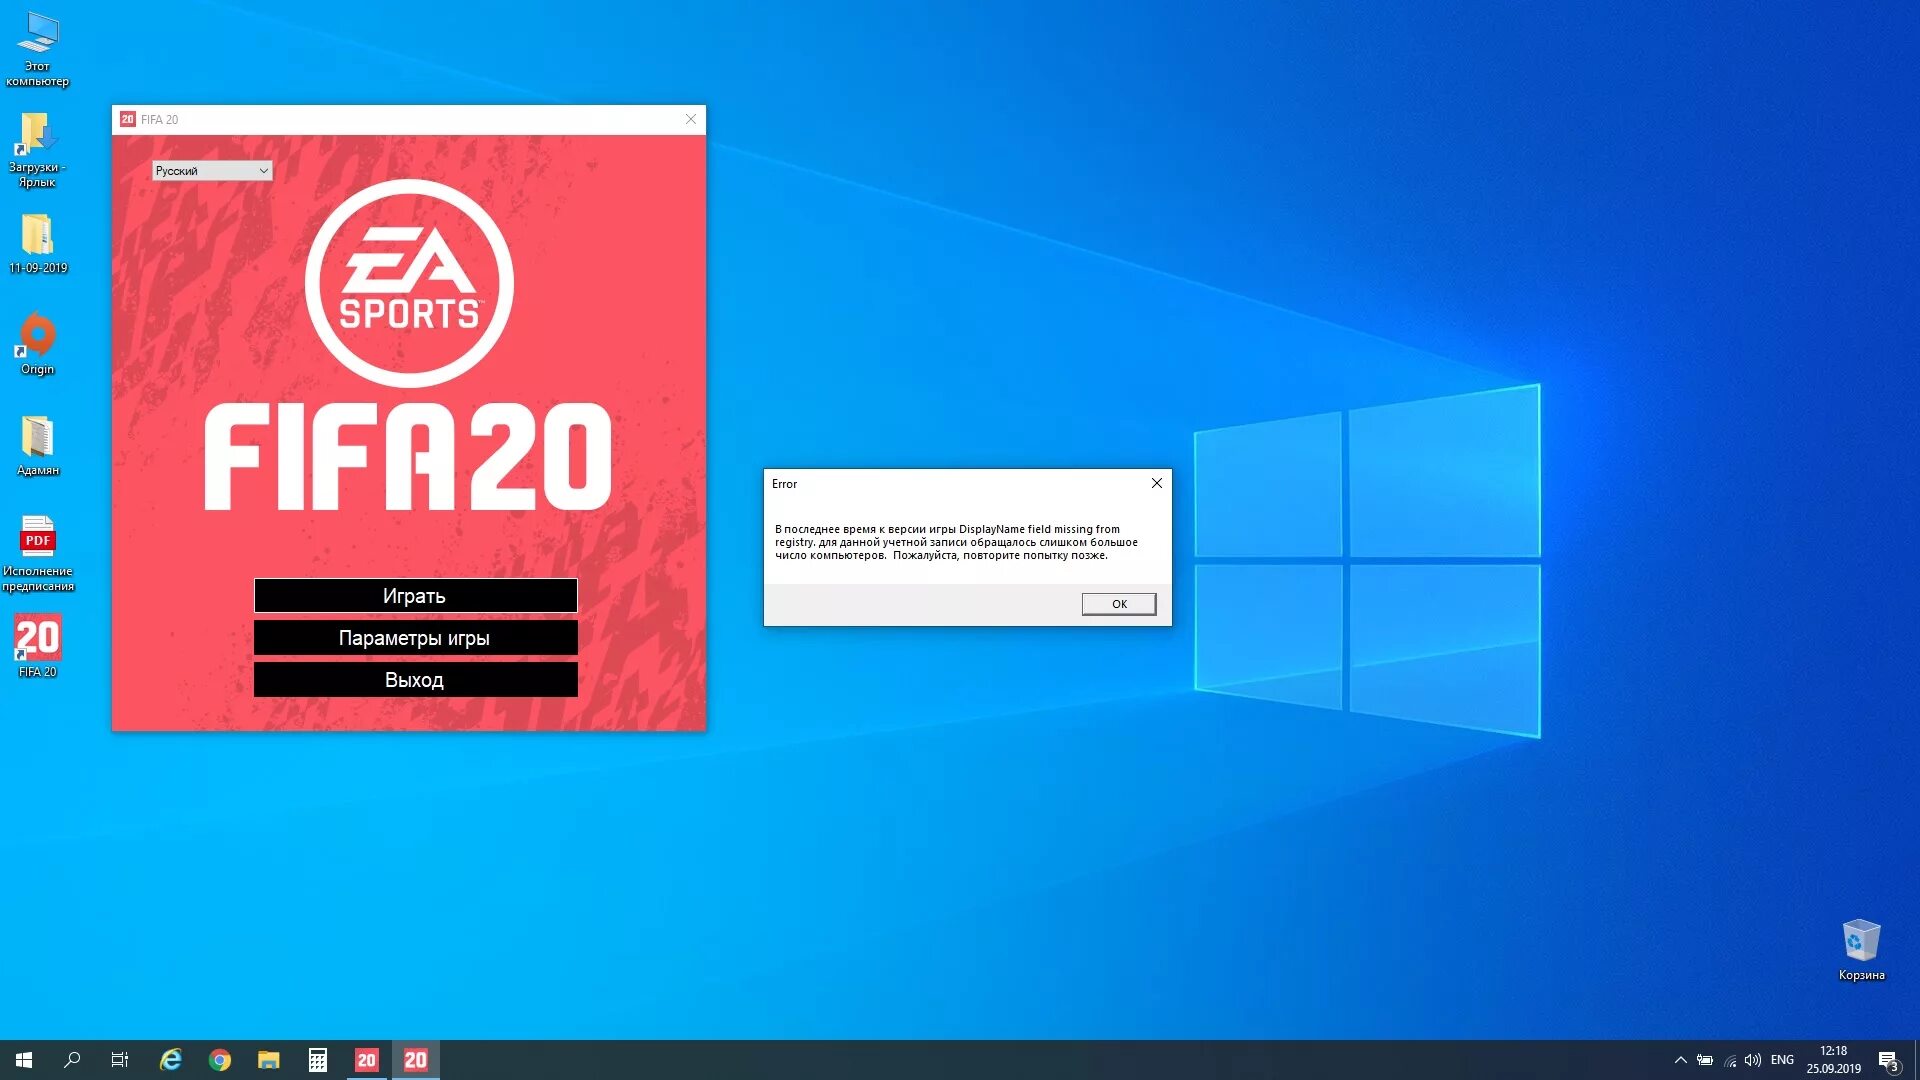The width and height of the screenshot is (1920, 1080).
Task: Select the Корзина recycle bin icon
Action: tap(1861, 950)
